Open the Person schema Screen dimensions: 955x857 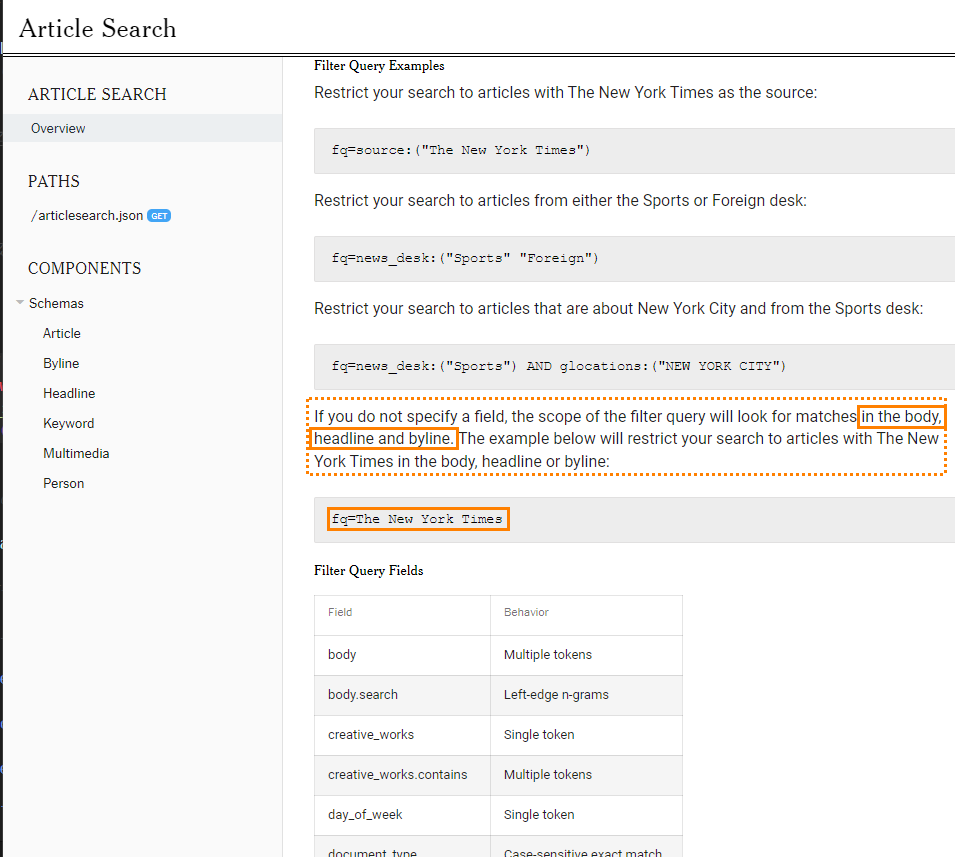click(x=63, y=483)
